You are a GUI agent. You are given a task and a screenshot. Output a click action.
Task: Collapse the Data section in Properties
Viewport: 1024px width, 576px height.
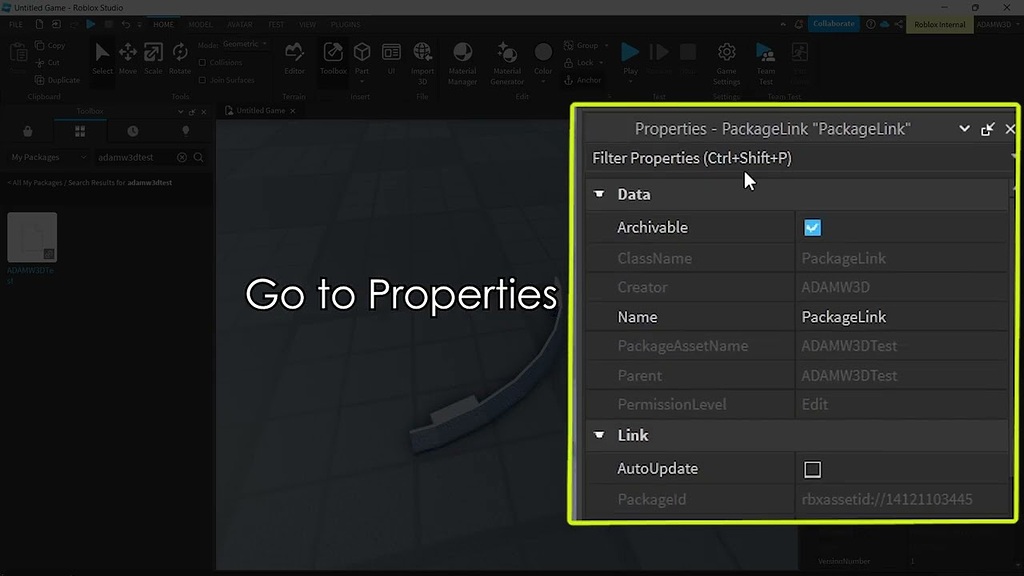[x=600, y=194]
